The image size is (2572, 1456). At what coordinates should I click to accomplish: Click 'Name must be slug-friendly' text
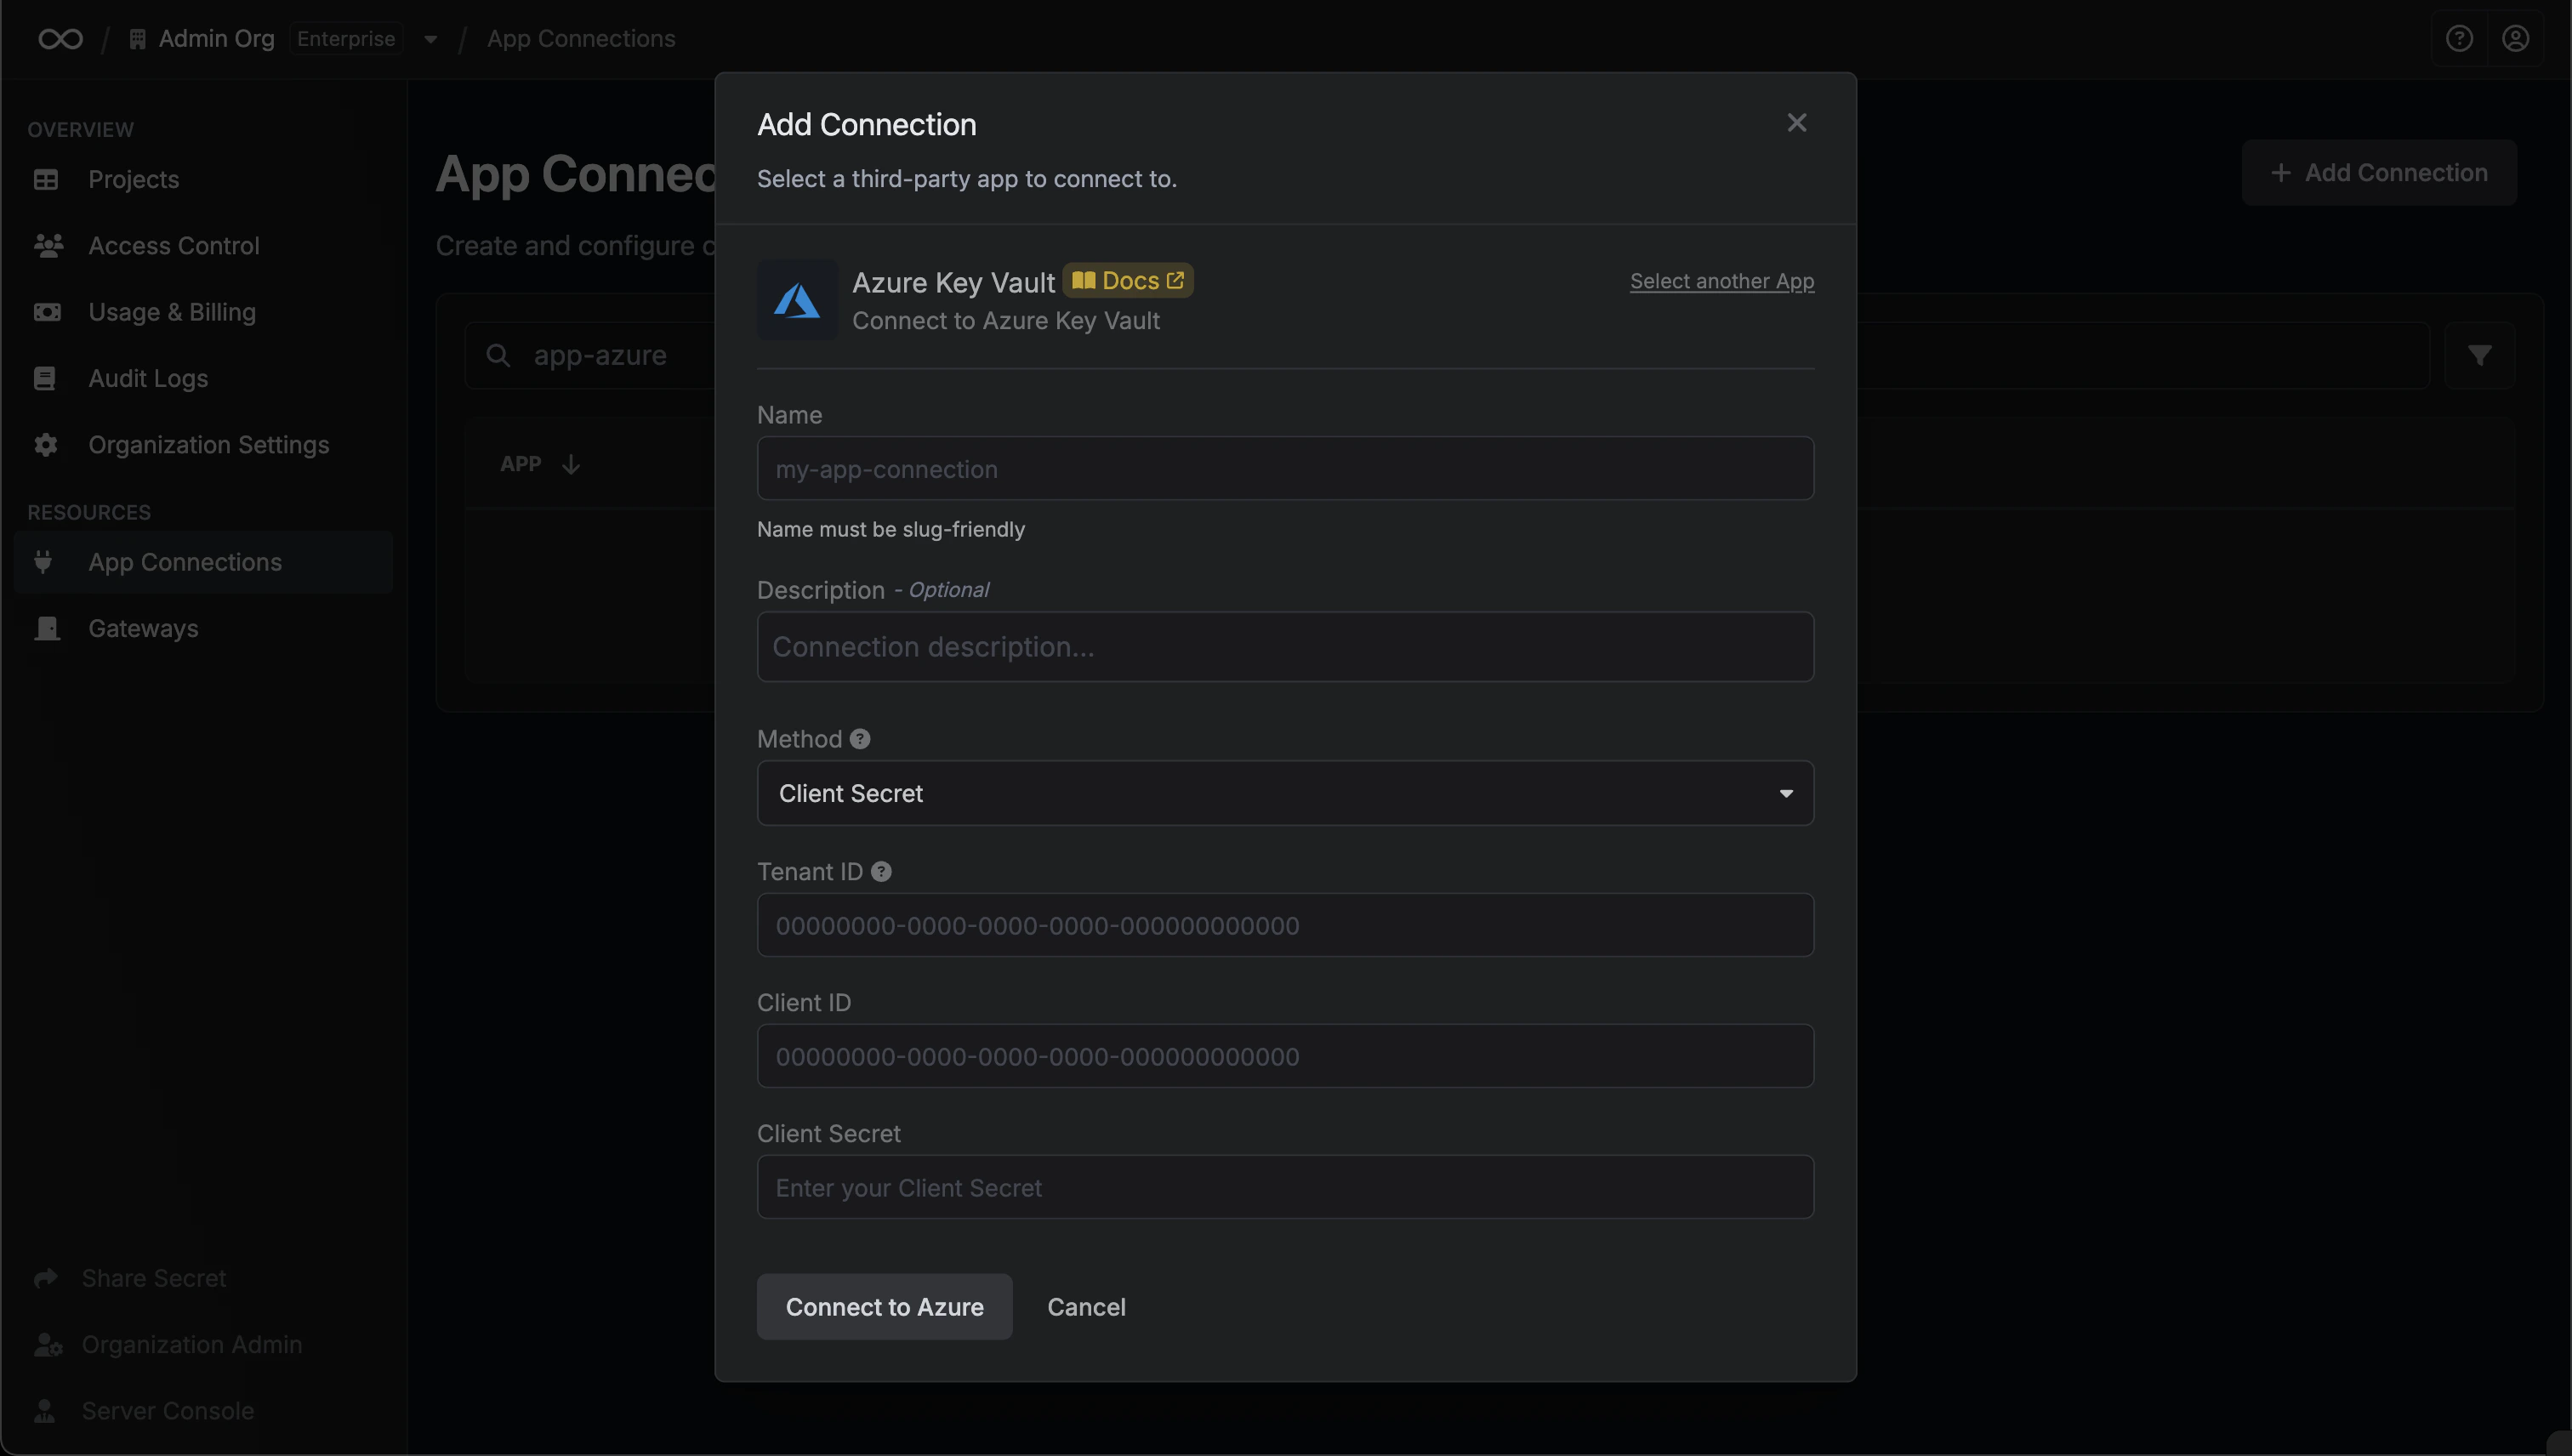(891, 529)
